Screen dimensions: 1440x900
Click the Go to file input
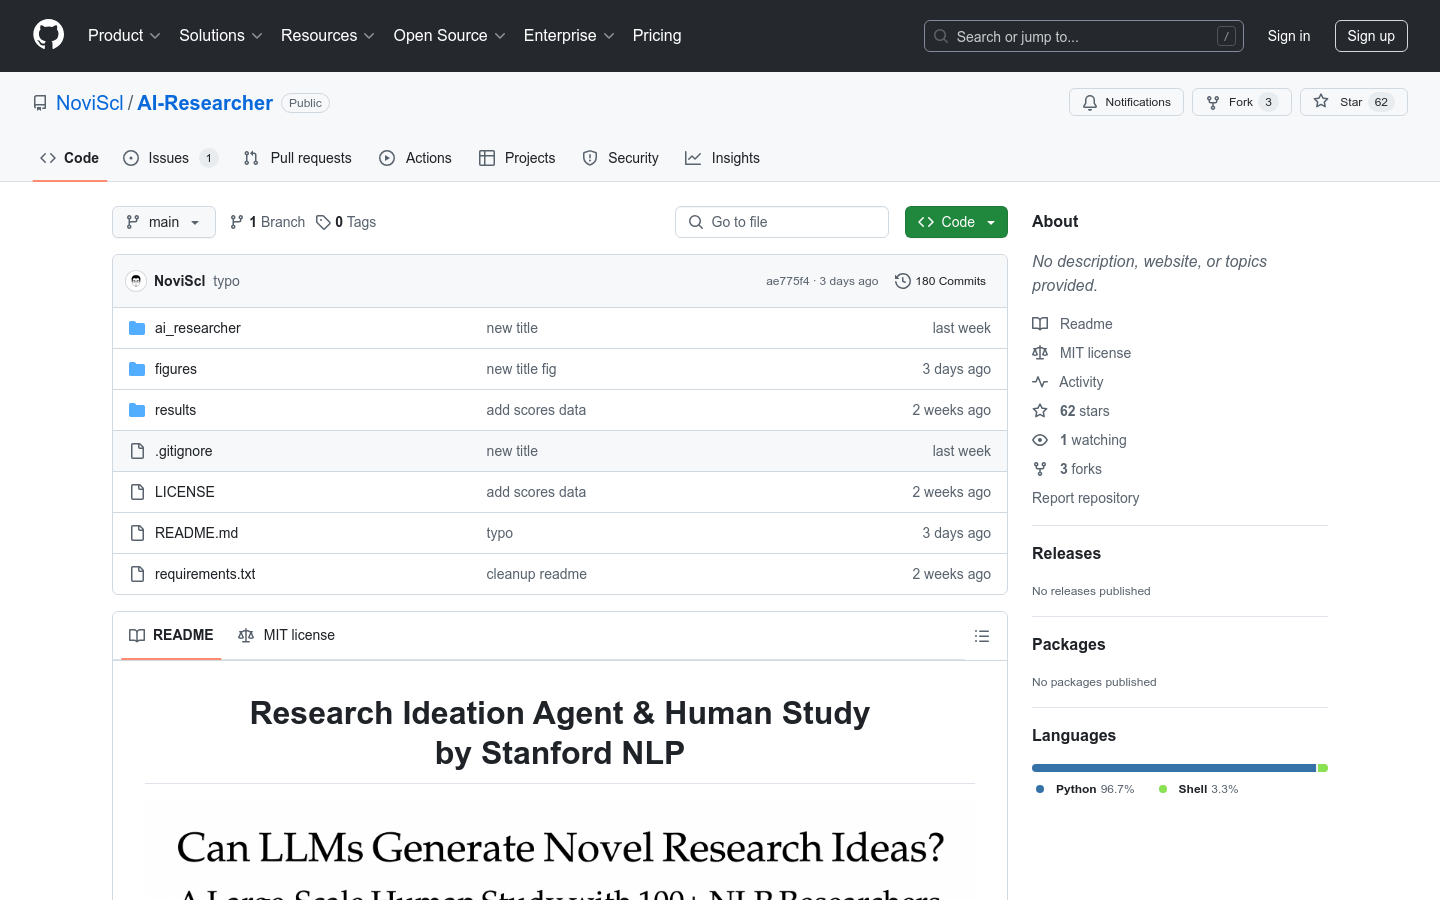(x=782, y=222)
